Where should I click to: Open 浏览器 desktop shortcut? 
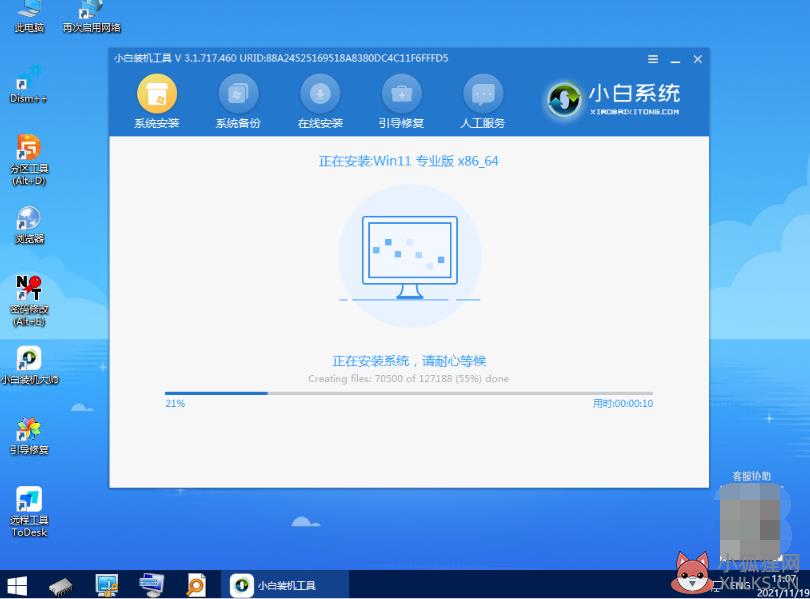(29, 225)
